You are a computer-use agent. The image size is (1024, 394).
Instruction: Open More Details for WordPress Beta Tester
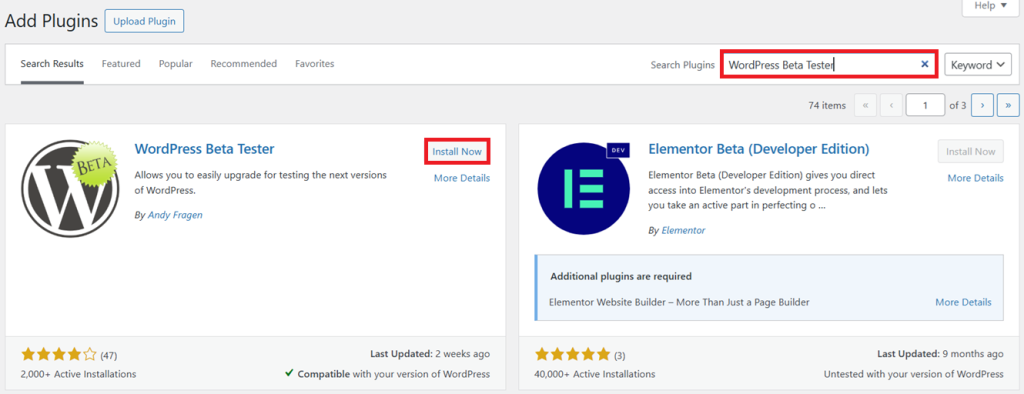click(x=462, y=178)
